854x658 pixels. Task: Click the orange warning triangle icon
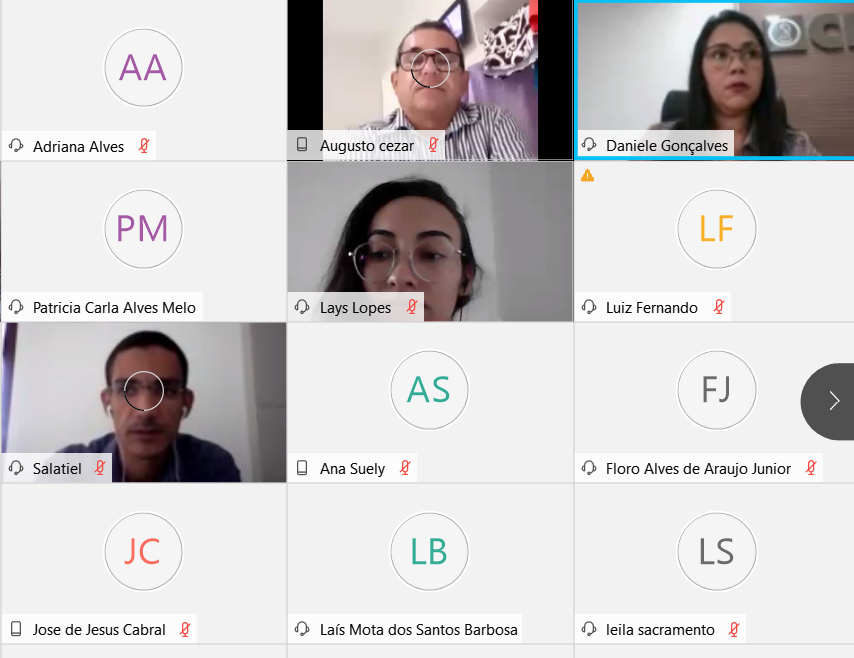pyautogui.click(x=587, y=175)
